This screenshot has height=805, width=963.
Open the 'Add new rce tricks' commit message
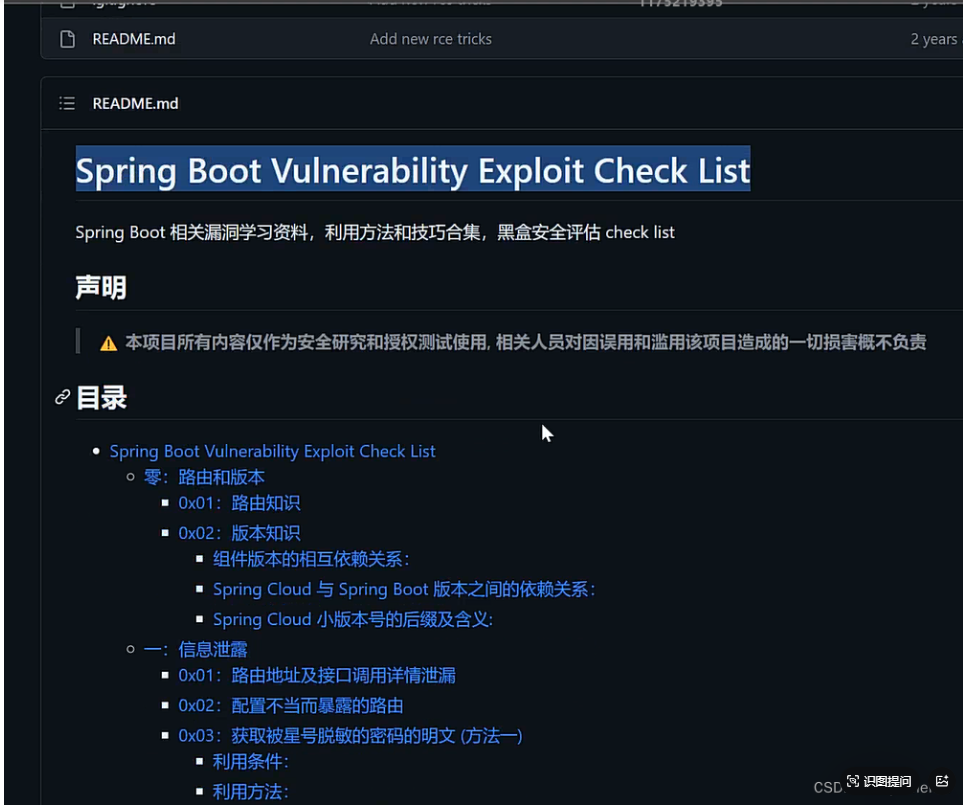430,39
